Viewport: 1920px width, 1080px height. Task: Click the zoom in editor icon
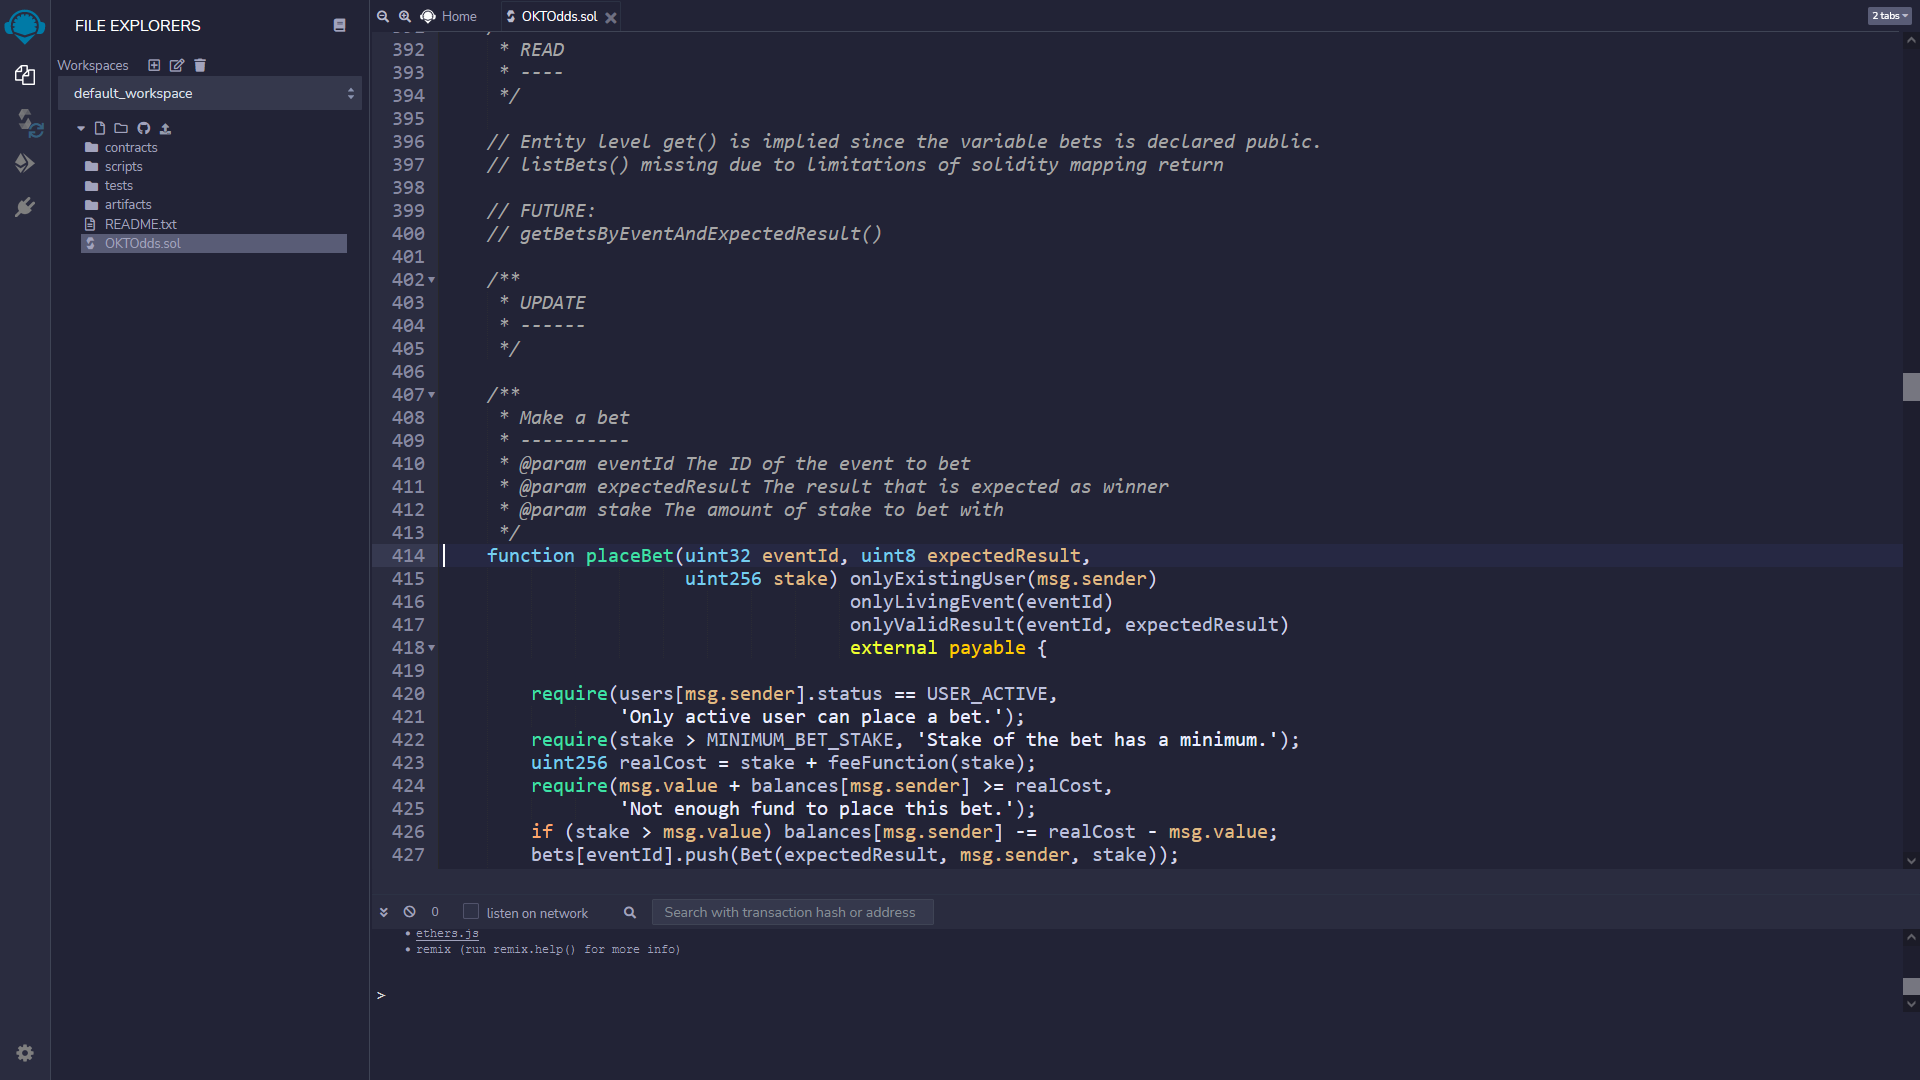pyautogui.click(x=405, y=16)
